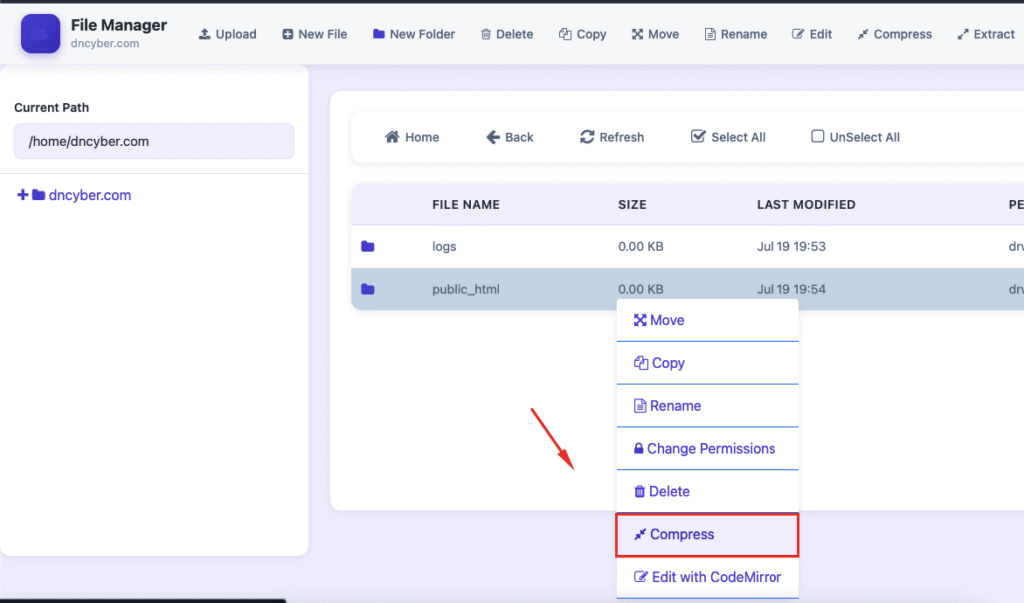Select the logs file name
This screenshot has width=1024, height=603.
tap(444, 246)
